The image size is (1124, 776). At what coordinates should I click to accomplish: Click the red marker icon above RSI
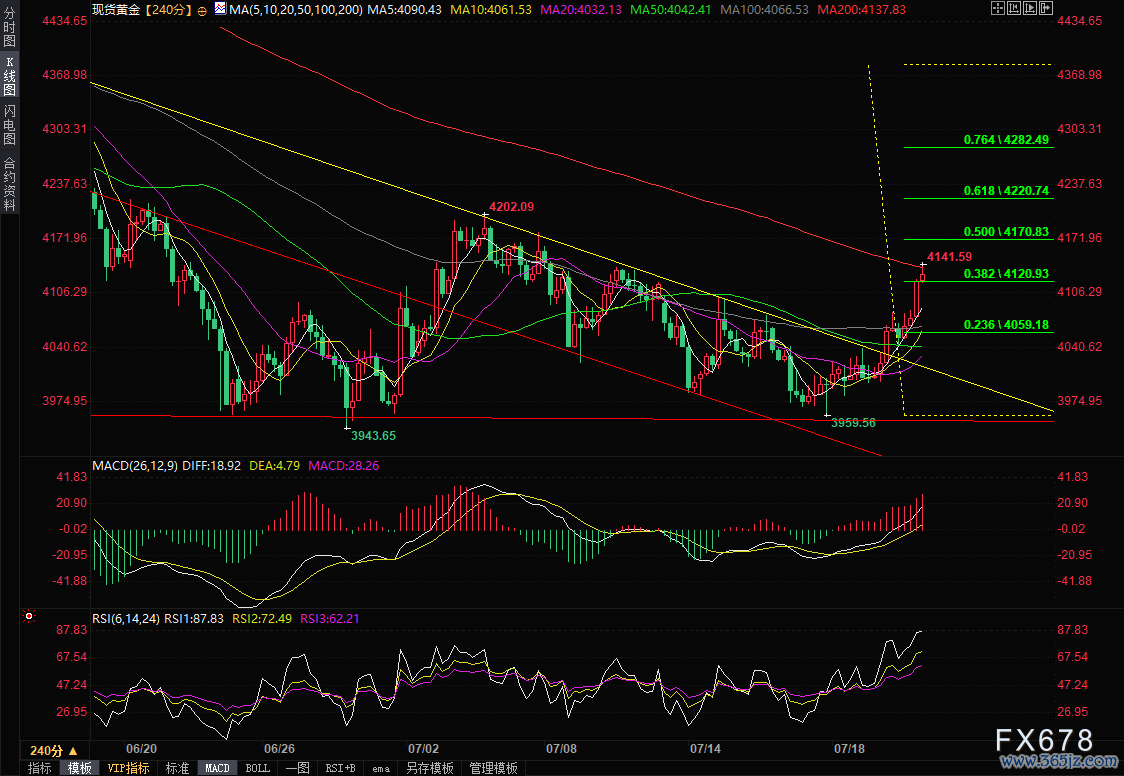coord(29,615)
